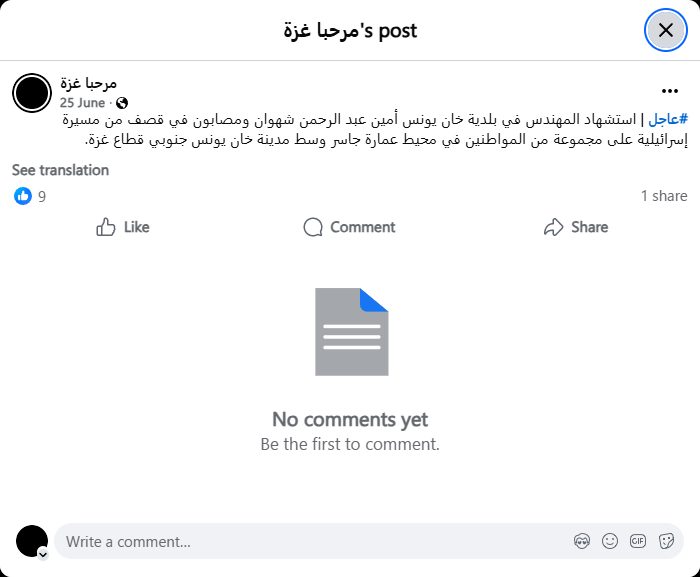View the blue like reaction icon
Screen dimensions: 700x577
click(x=23, y=196)
